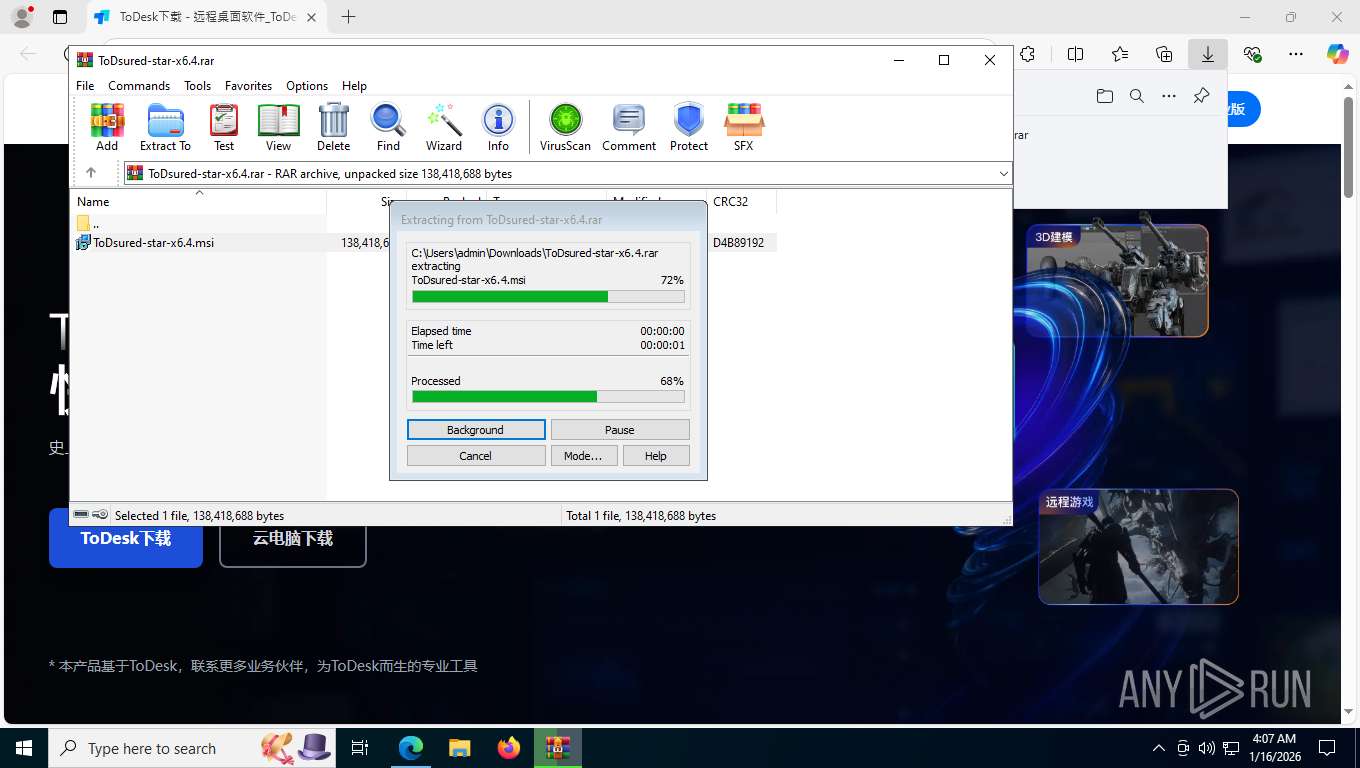Image resolution: width=1360 pixels, height=768 pixels.
Task: Open new tab plus button in Edge
Action: (348, 17)
